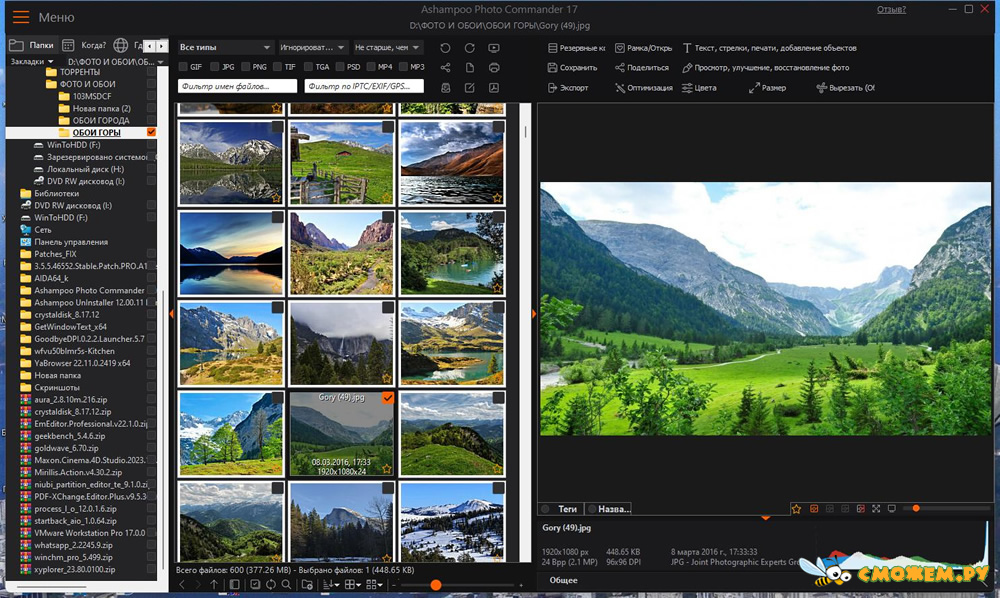Adjust the thumbnail size slider handle
The image size is (1000, 598).
[436, 585]
